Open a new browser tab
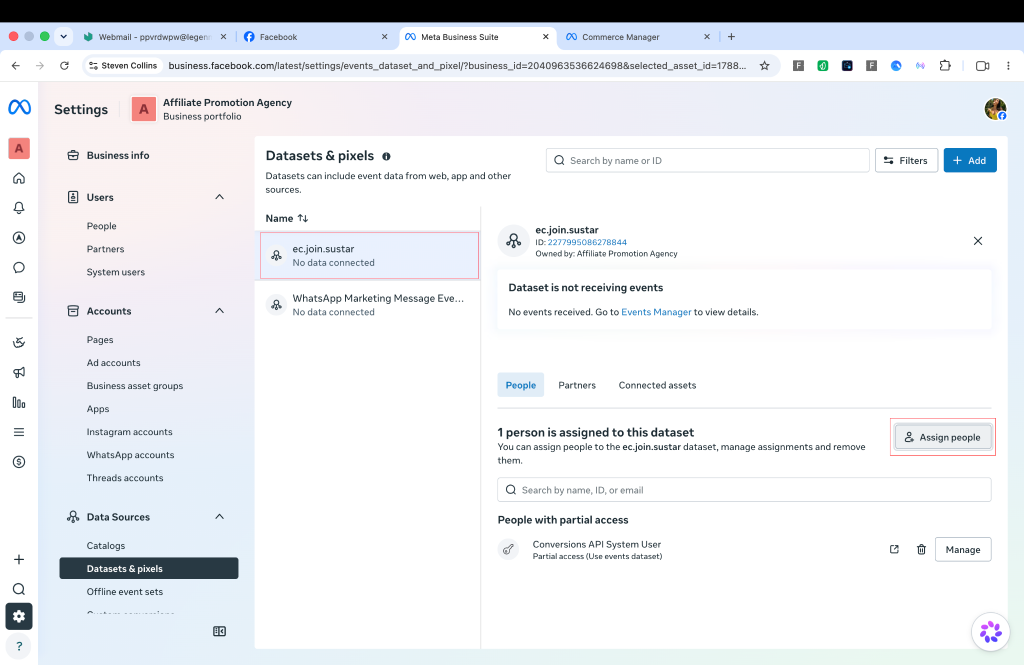1024x665 pixels. (731, 37)
